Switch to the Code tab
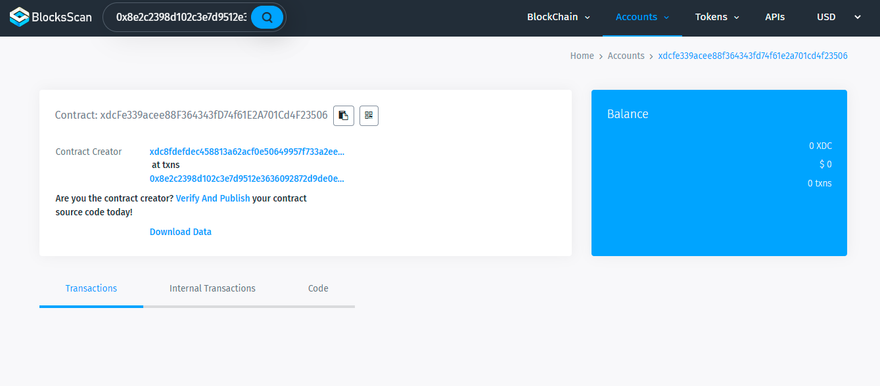 [x=318, y=288]
